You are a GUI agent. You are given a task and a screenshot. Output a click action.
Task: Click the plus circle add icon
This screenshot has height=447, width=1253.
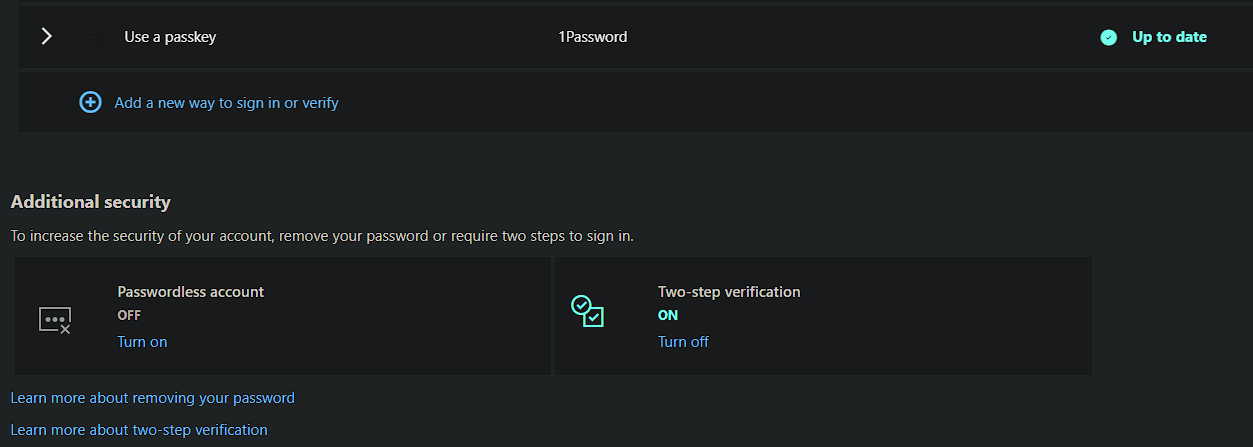(x=90, y=102)
